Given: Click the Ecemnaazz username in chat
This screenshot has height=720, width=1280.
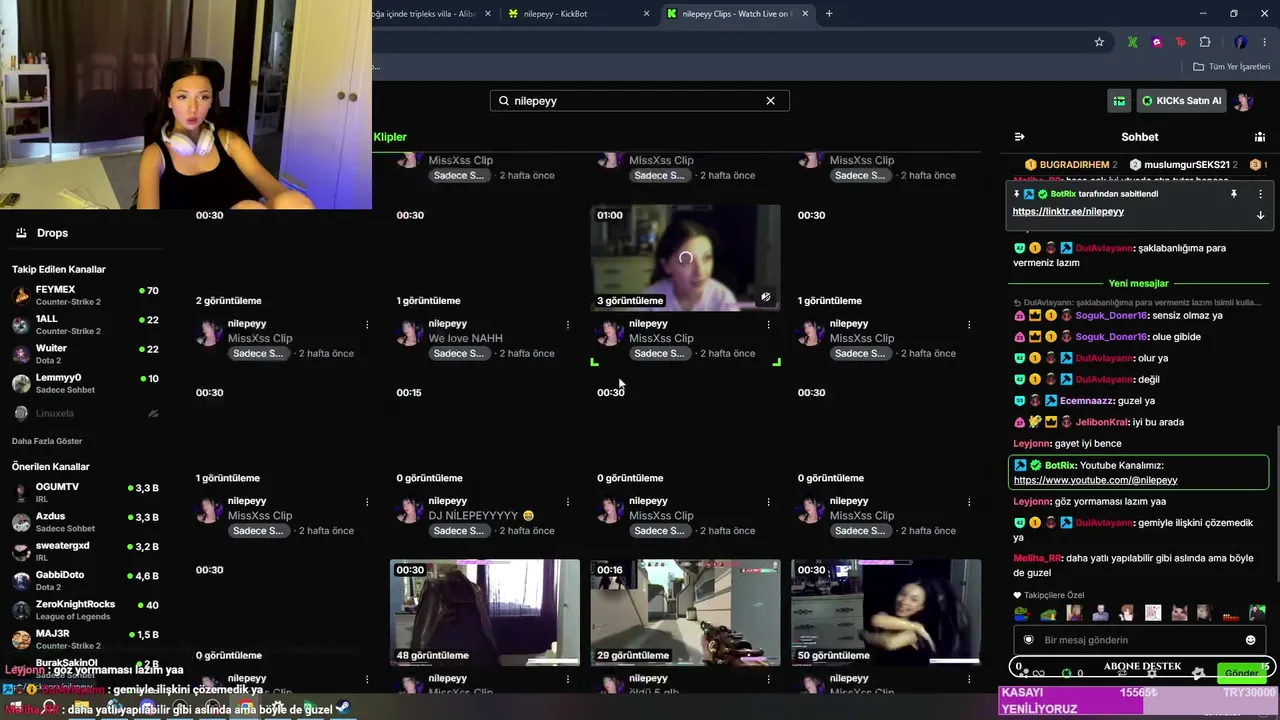Looking at the screenshot, I should 1085,401.
